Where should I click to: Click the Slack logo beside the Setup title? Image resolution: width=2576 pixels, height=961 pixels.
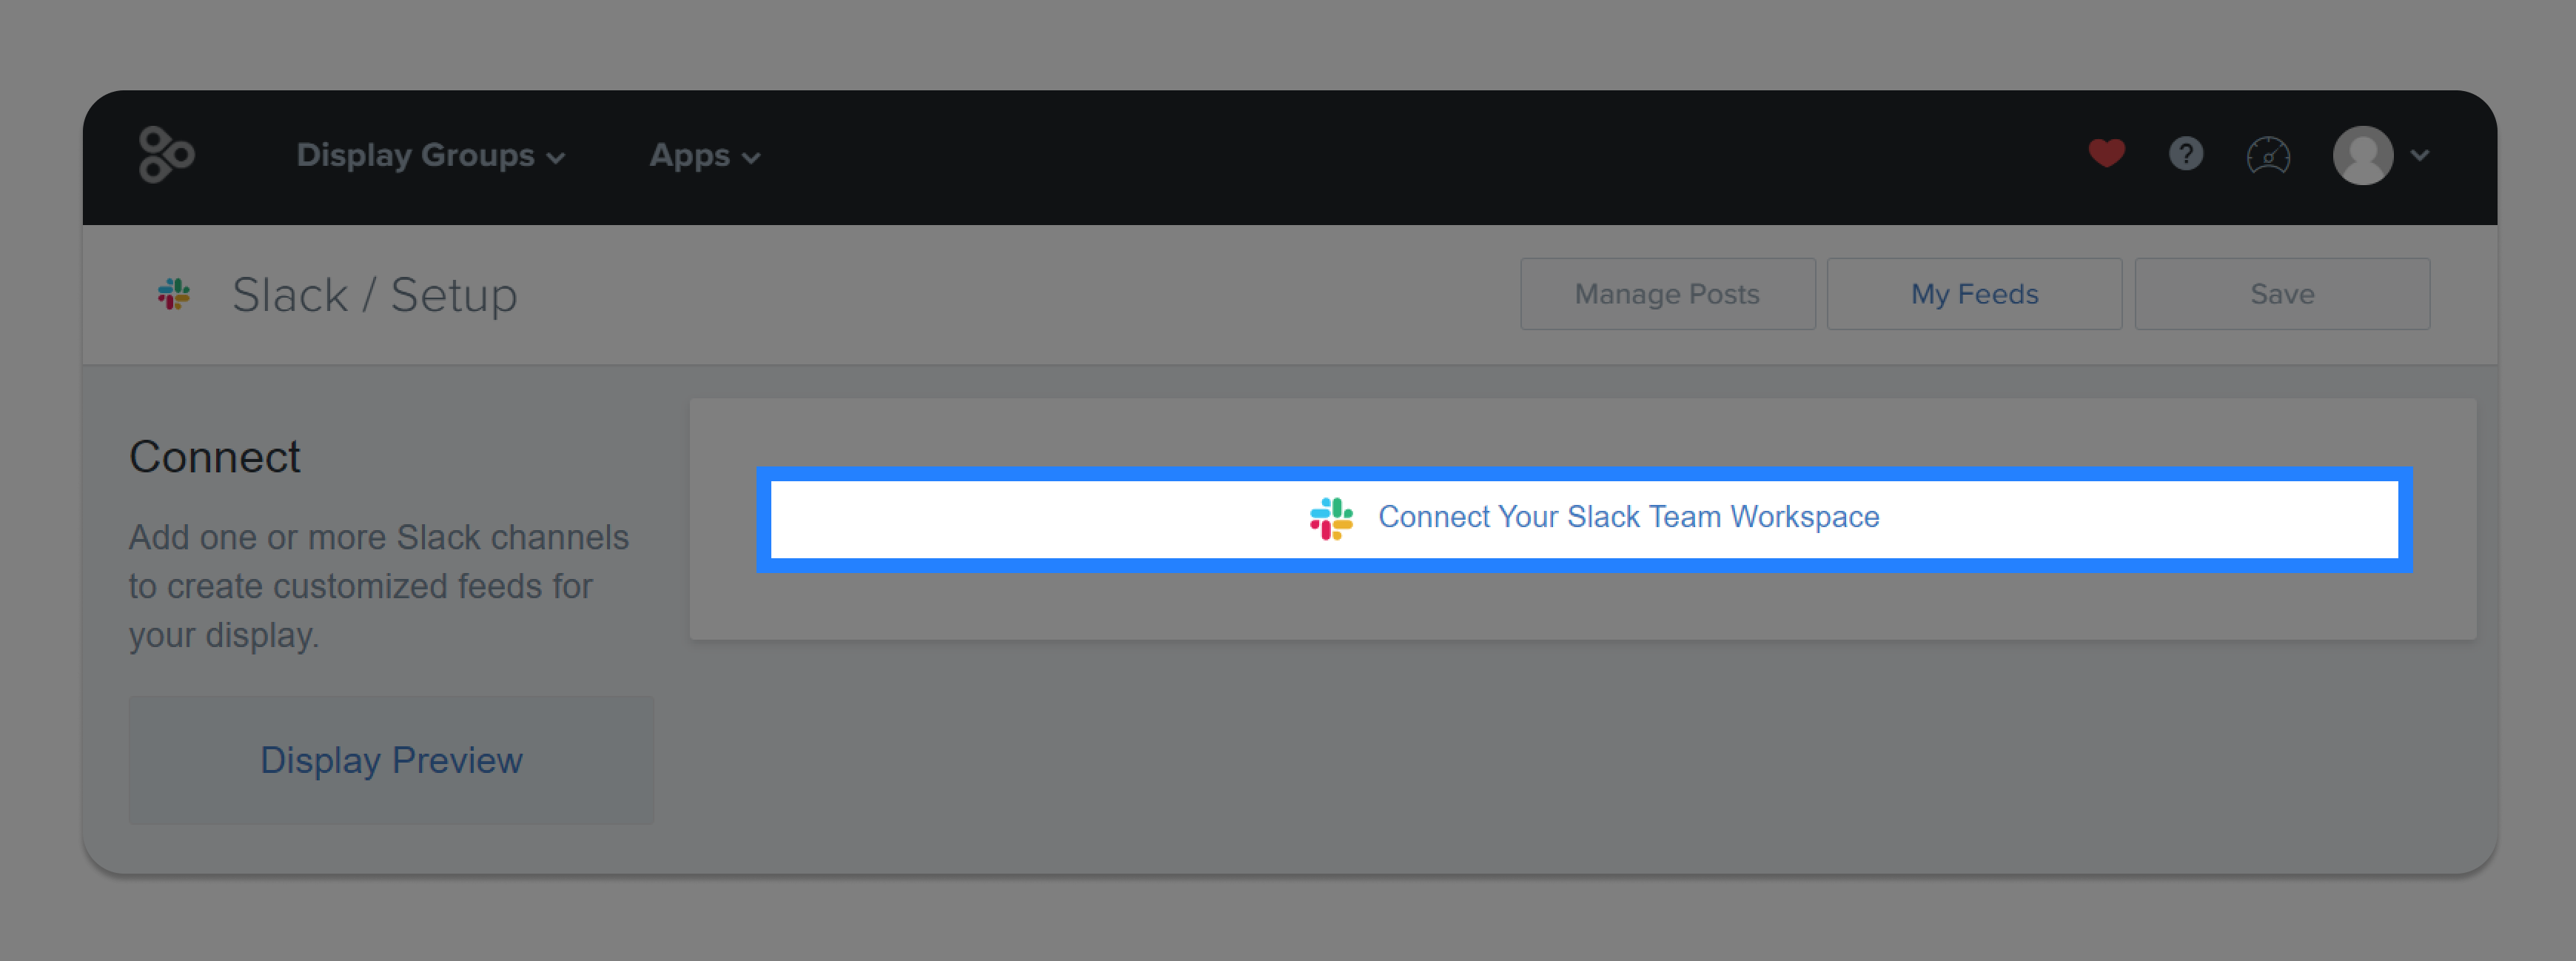pyautogui.click(x=174, y=294)
